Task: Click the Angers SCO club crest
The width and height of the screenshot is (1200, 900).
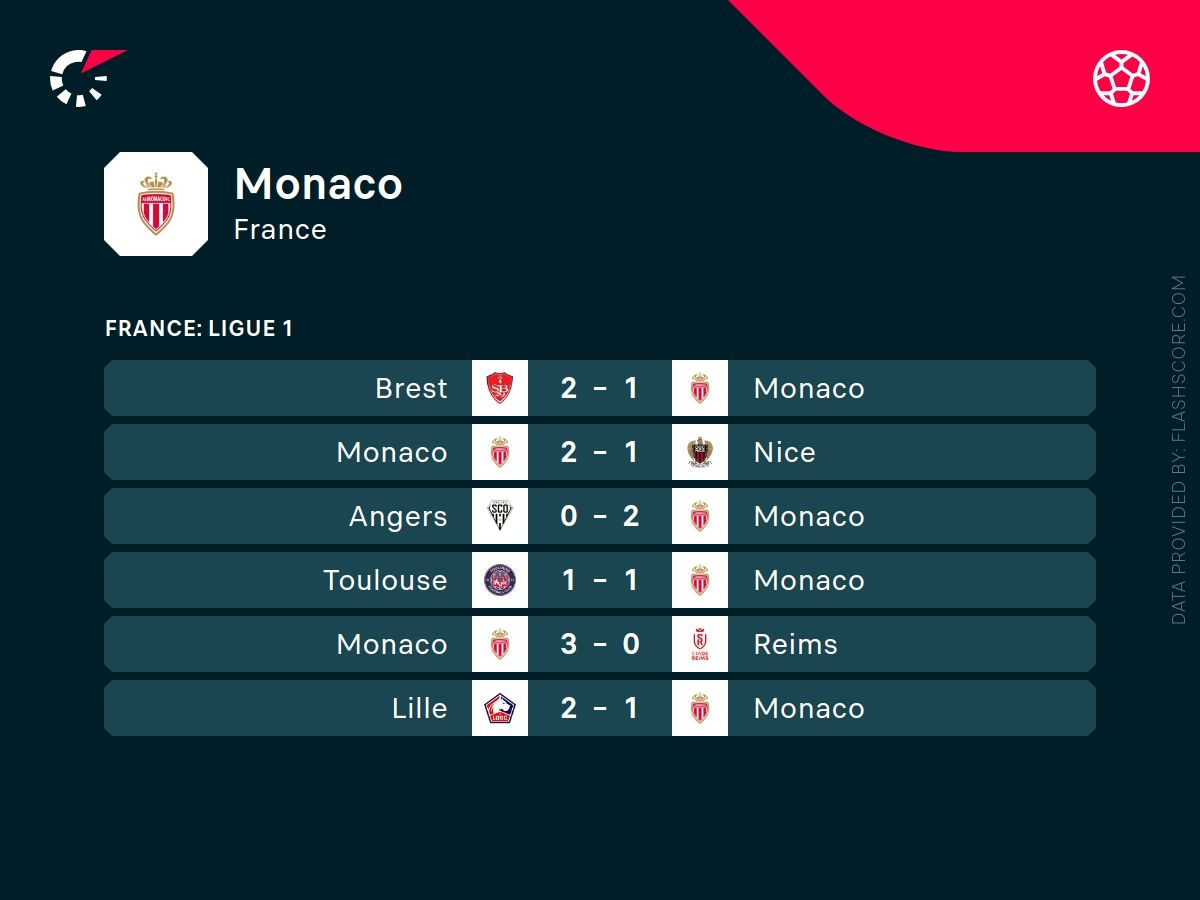Action: click(x=500, y=516)
